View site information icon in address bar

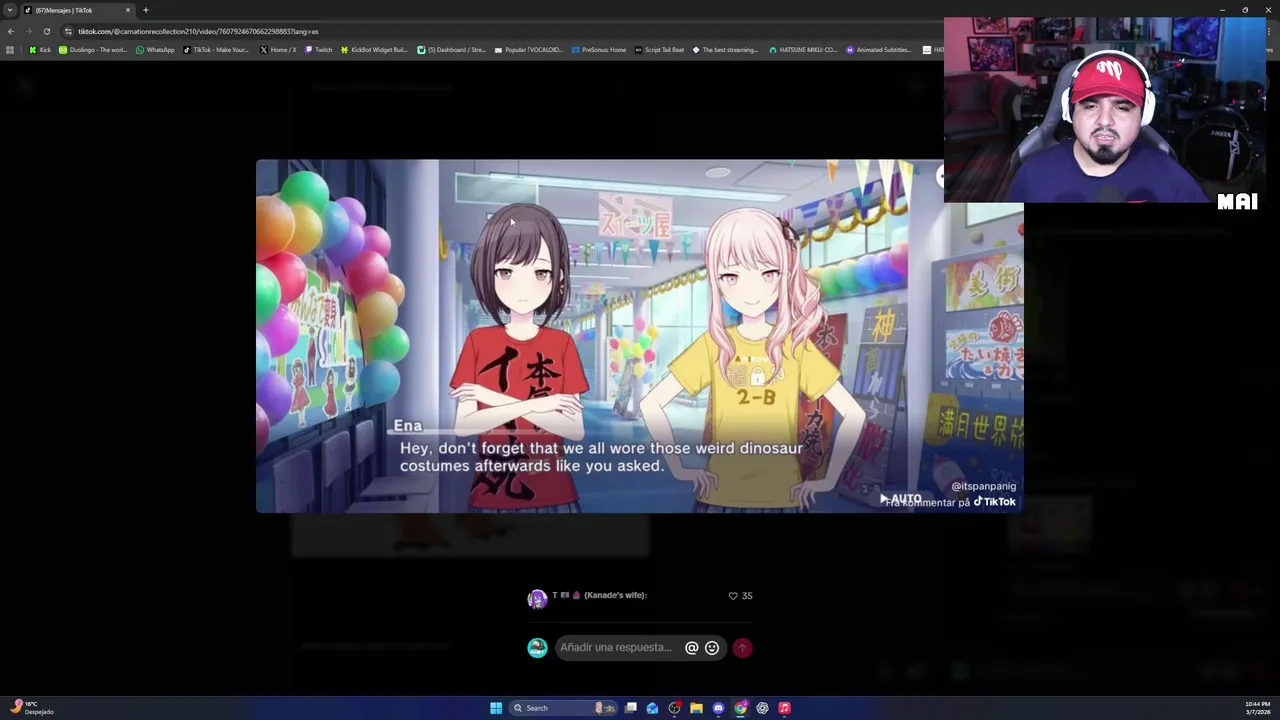[68, 31]
